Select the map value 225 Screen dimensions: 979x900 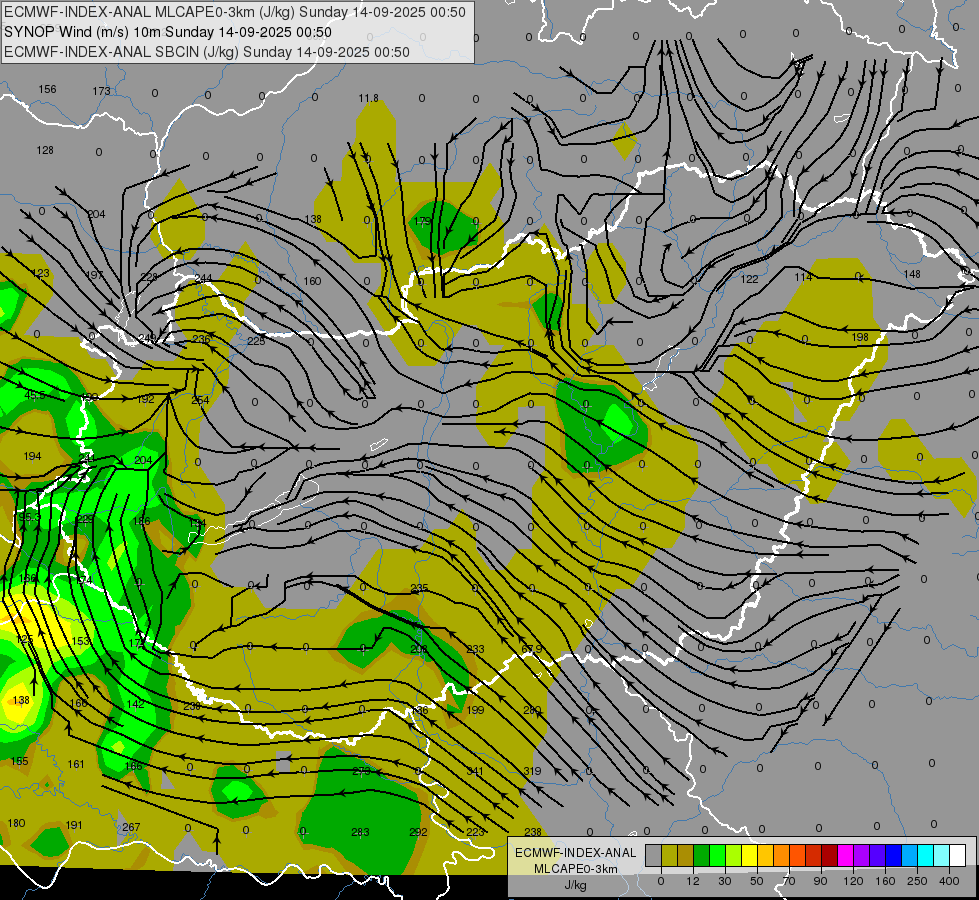[256, 341]
